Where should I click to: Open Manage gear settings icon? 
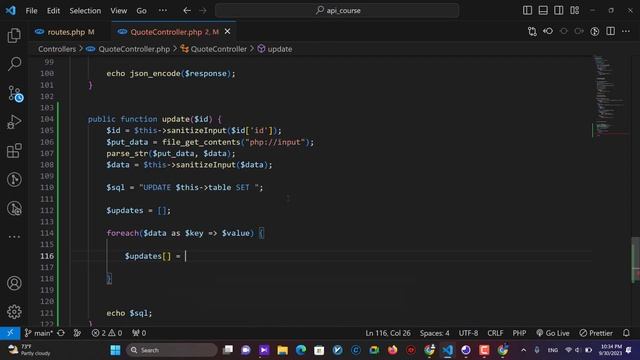click(x=14, y=312)
